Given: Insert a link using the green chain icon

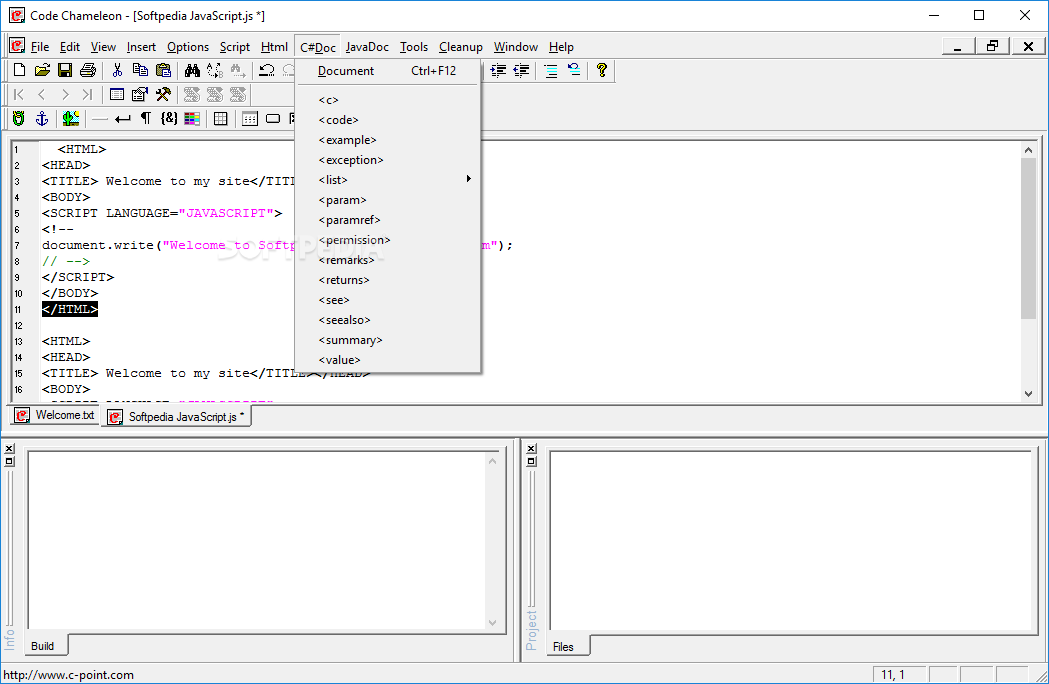Looking at the screenshot, I should click(19, 118).
